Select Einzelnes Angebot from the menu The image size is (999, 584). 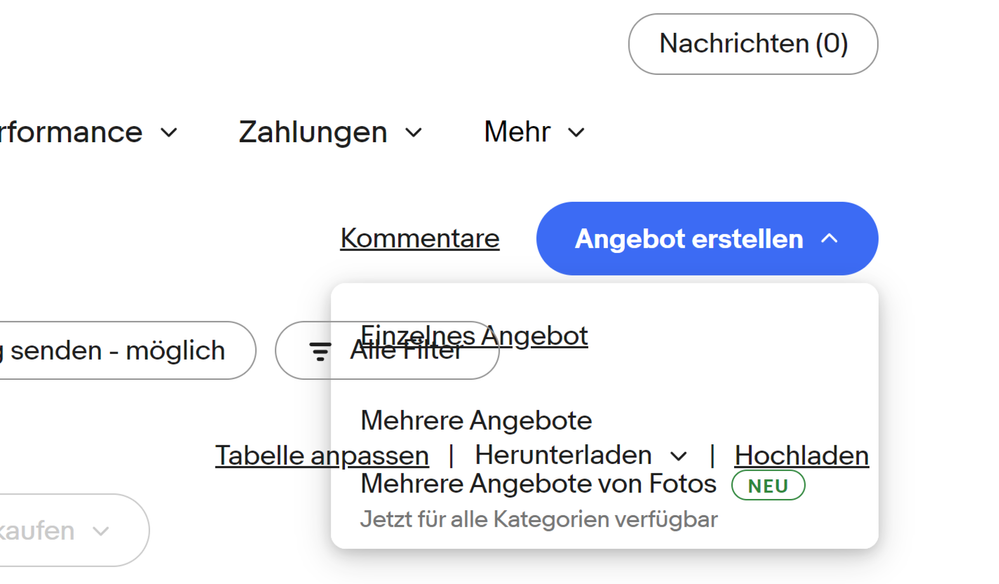[473, 336]
